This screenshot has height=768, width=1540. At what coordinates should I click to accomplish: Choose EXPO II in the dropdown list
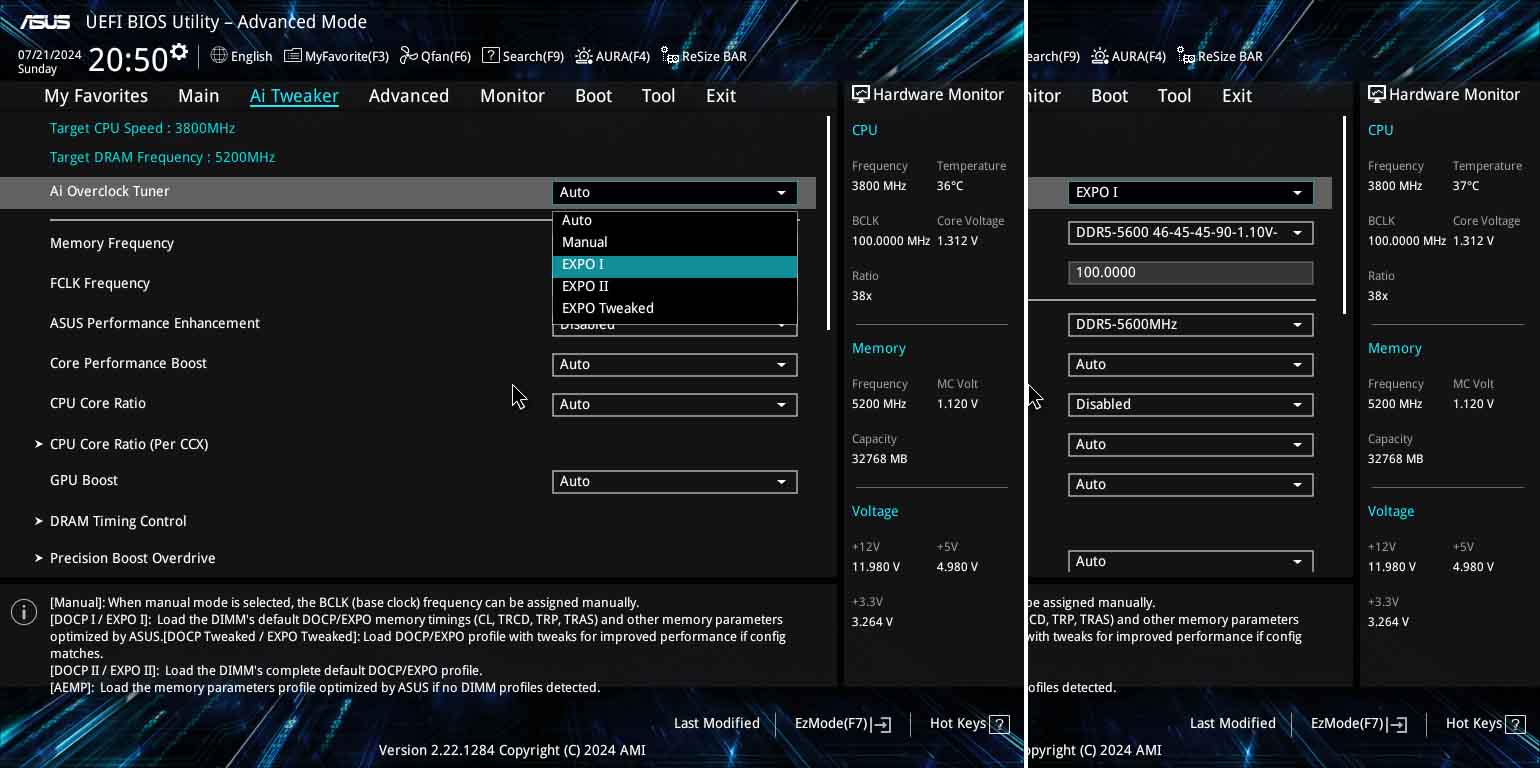(x=675, y=286)
